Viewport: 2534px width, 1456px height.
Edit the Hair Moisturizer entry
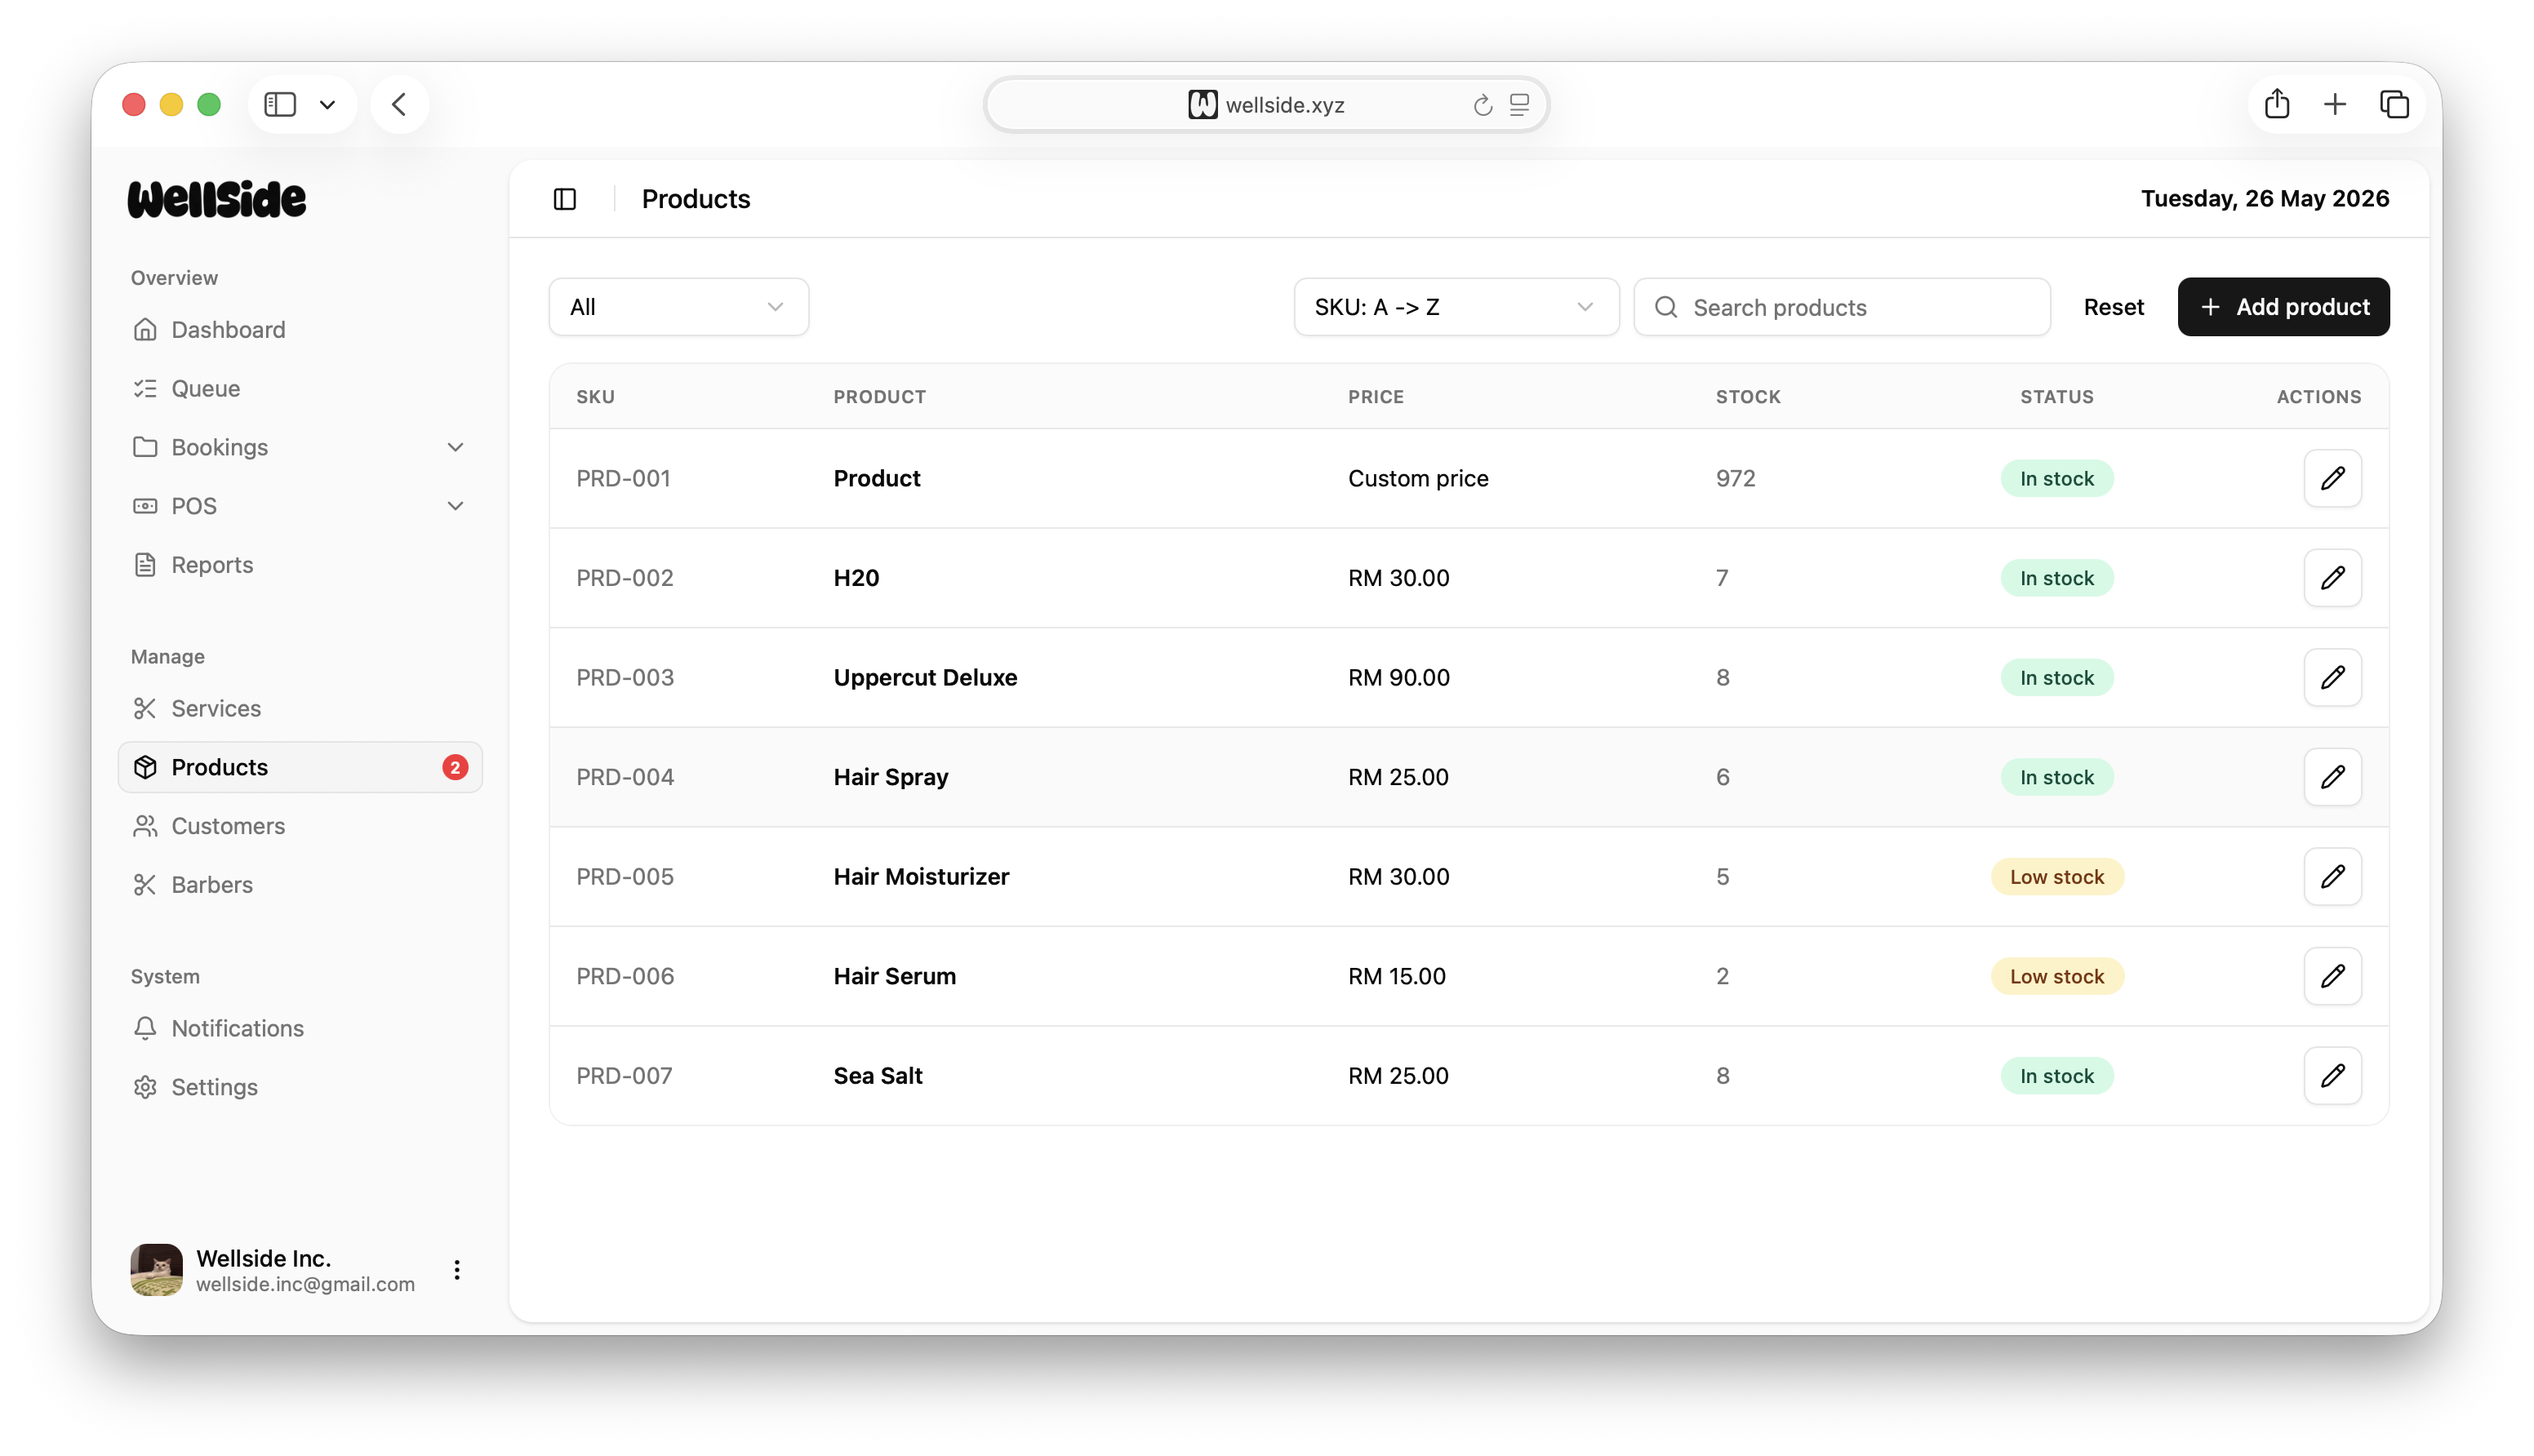(2332, 876)
